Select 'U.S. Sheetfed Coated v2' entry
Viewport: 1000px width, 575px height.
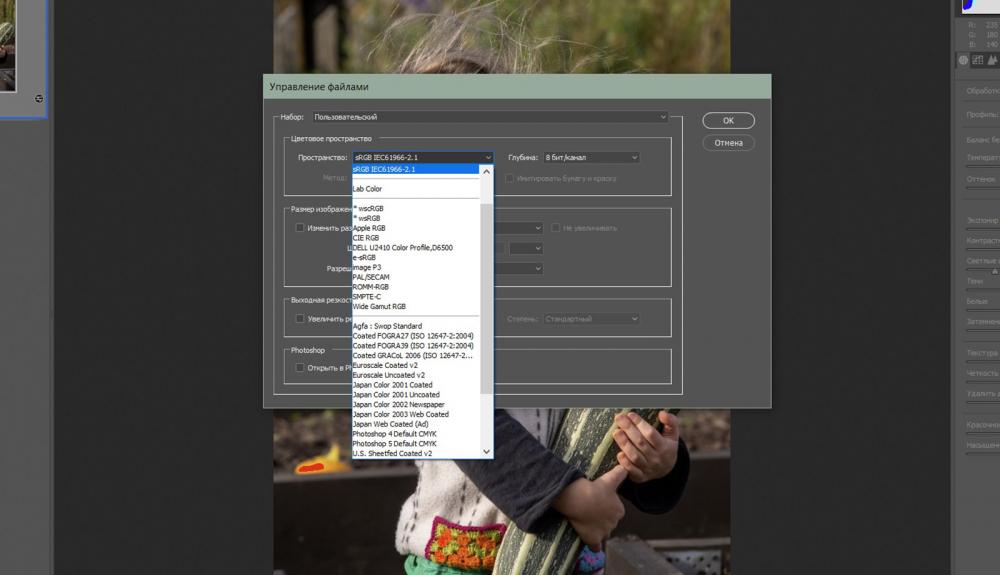coord(415,453)
